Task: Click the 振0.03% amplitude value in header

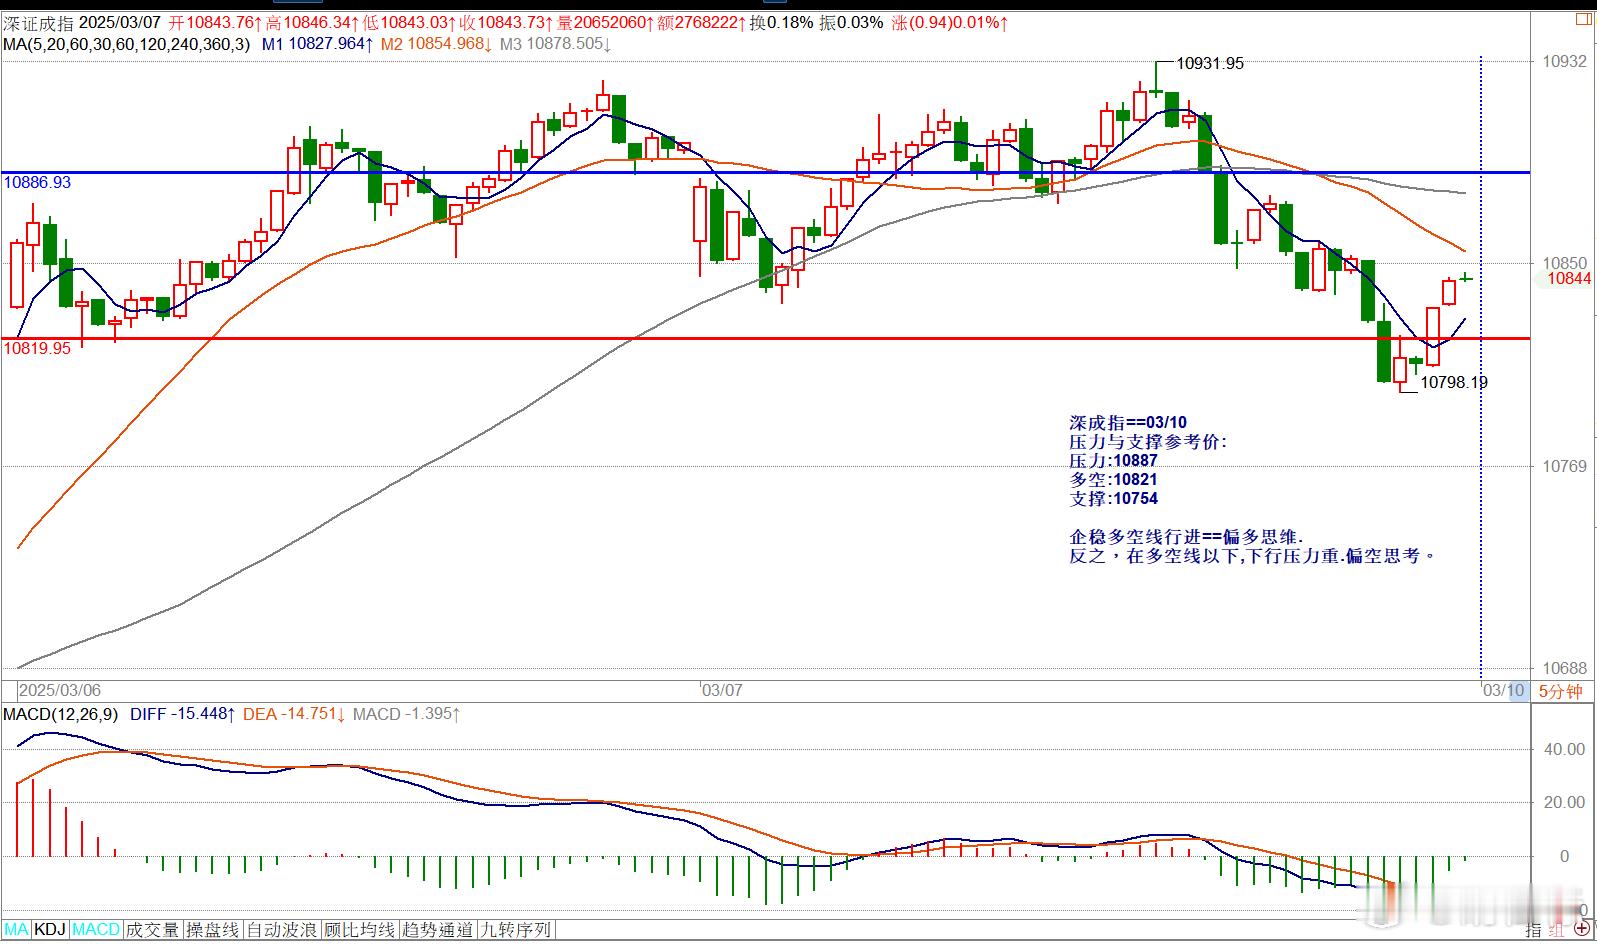Action: (852, 22)
